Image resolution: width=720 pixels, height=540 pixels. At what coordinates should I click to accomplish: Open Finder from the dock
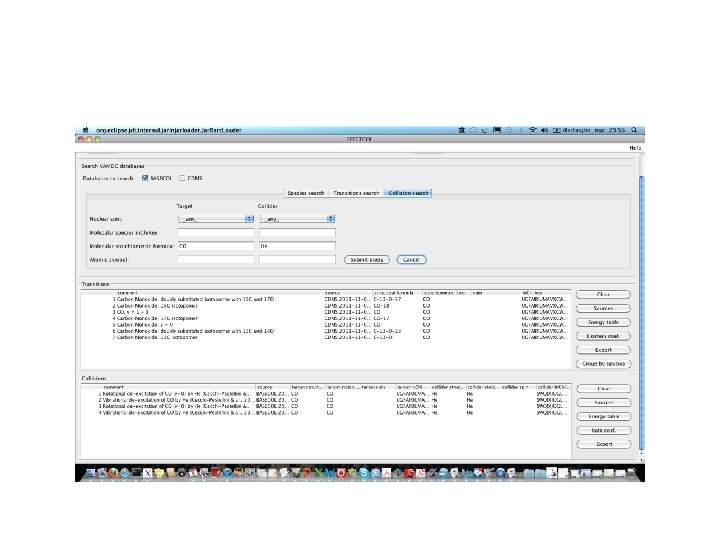90,472
